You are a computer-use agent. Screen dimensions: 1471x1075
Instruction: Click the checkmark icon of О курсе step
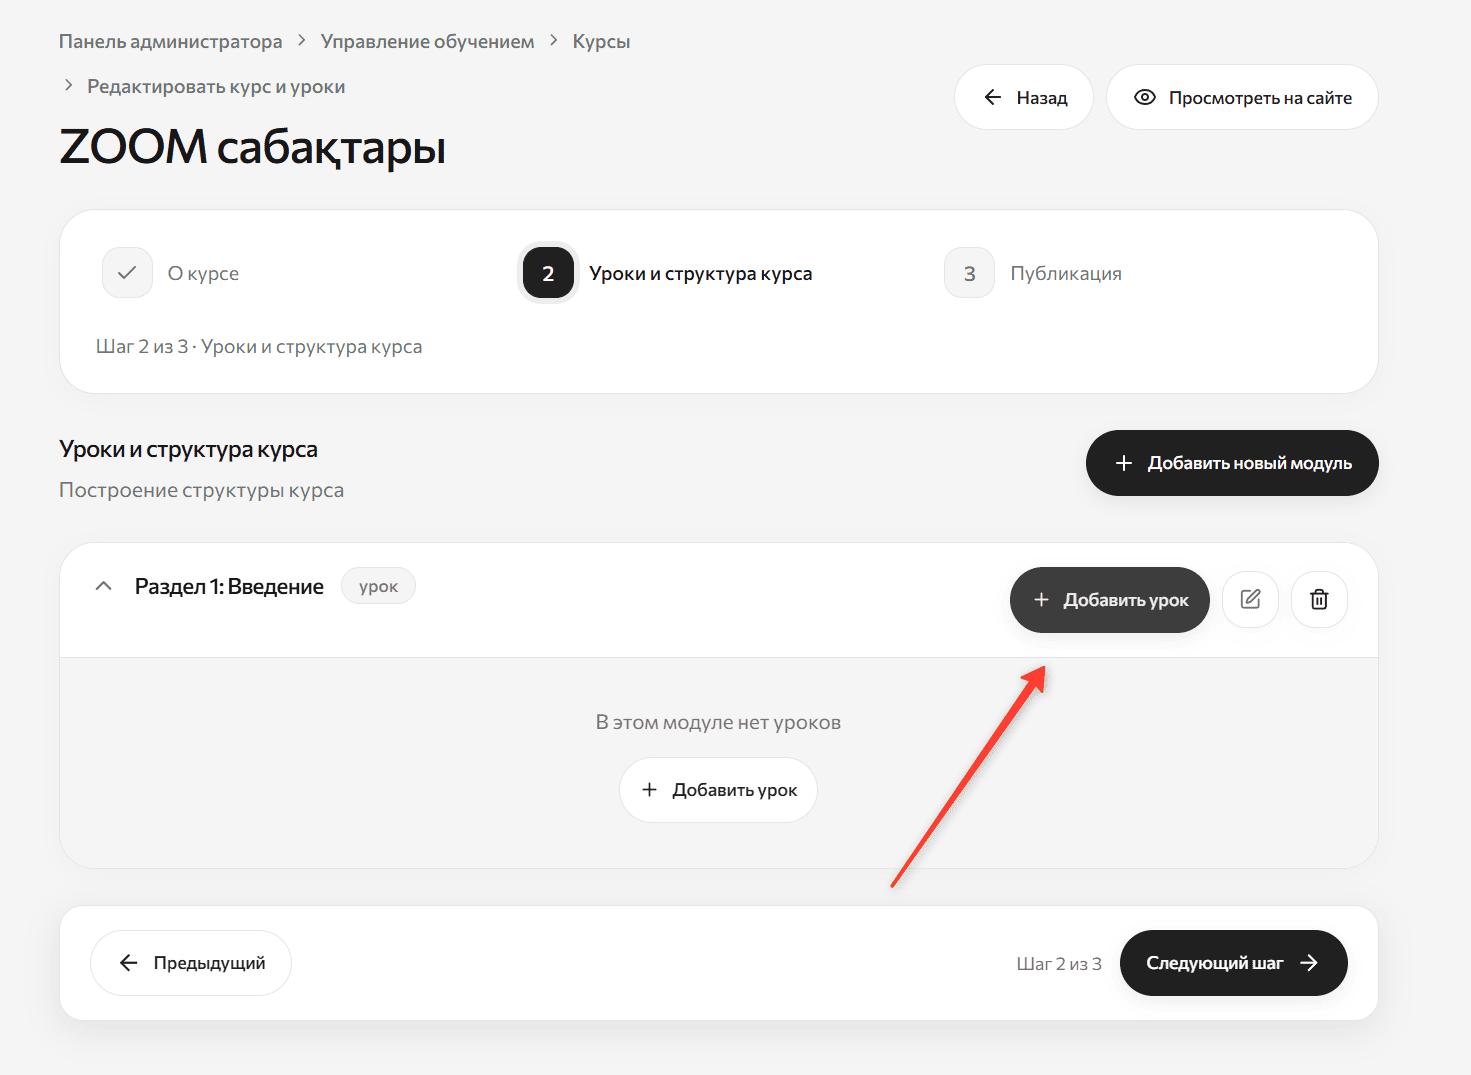127,273
